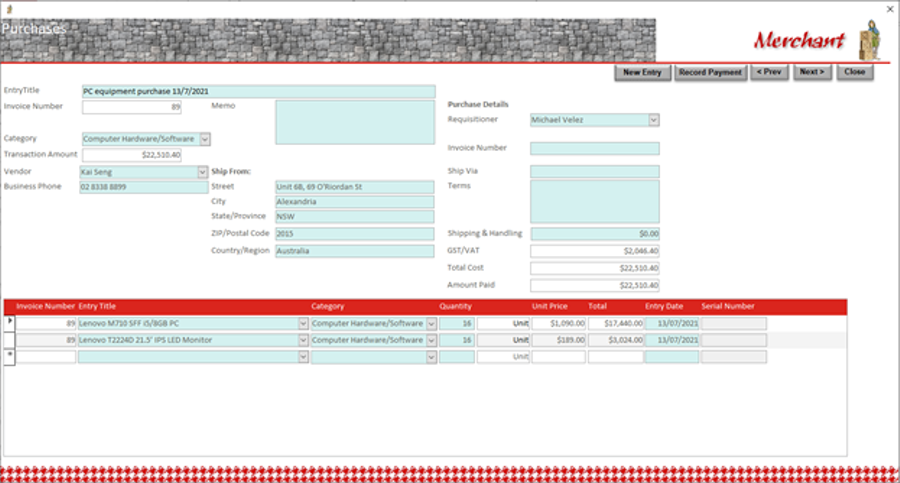Open Category dropdown for Lenovo T2224D row
Screen dimensions: 900x483
[x=431, y=341]
